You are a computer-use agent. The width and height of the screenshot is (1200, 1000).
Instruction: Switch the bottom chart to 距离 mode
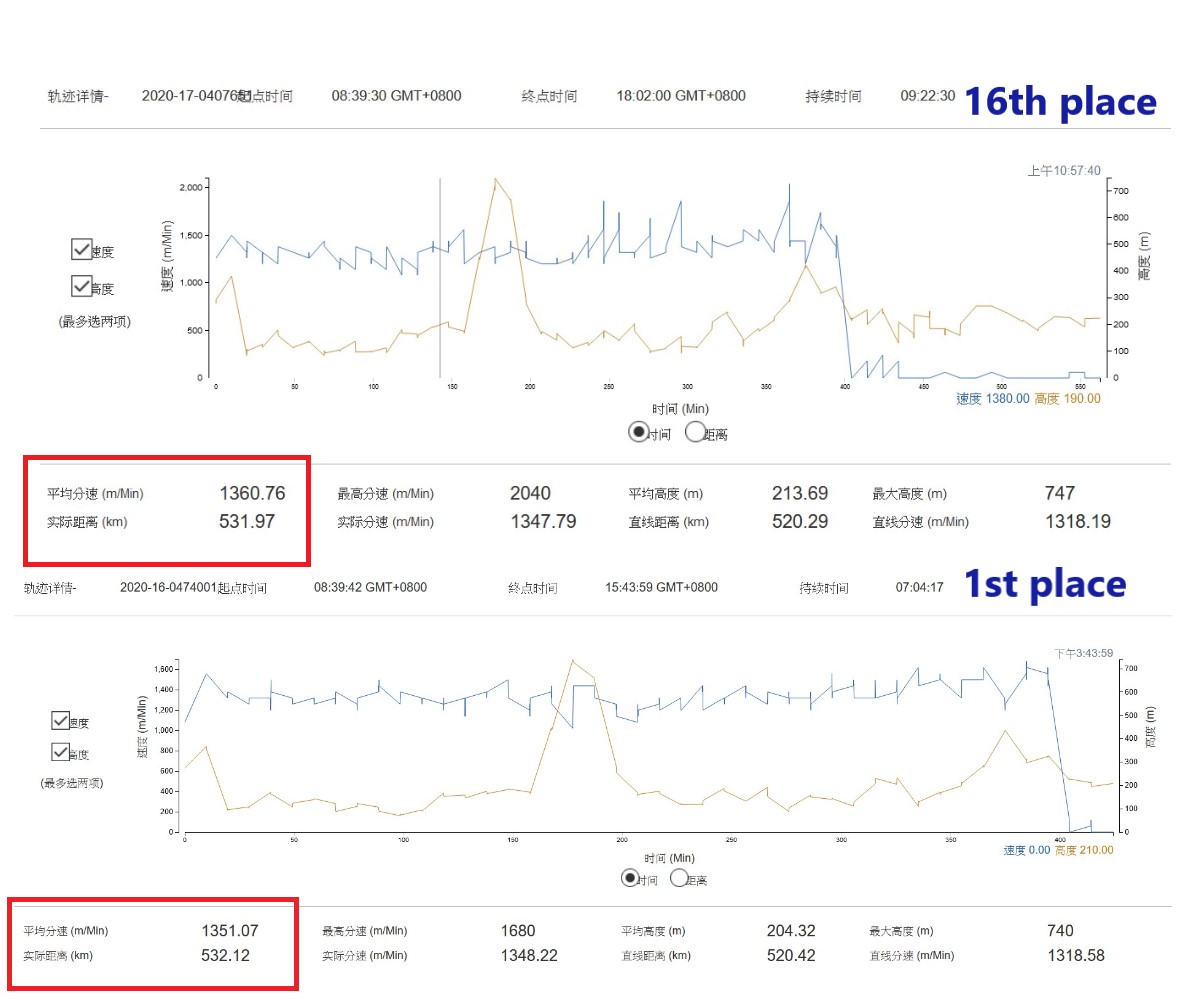tap(679, 878)
